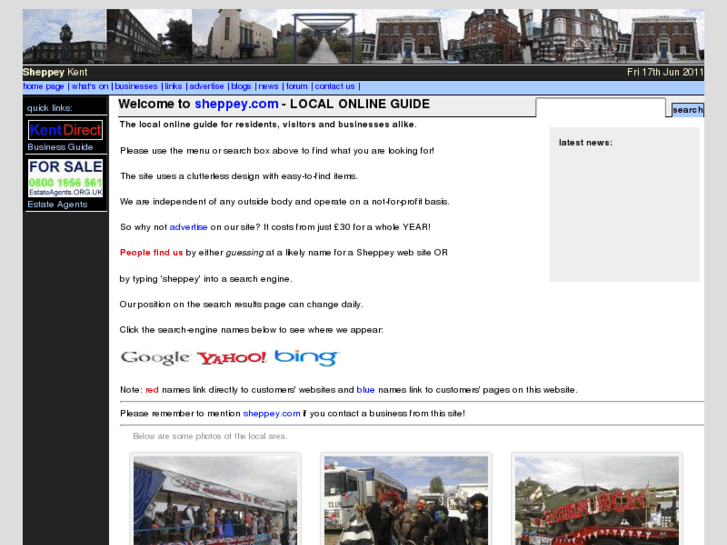Click the Sheppey Kent site title
727x545 pixels.
(x=55, y=72)
